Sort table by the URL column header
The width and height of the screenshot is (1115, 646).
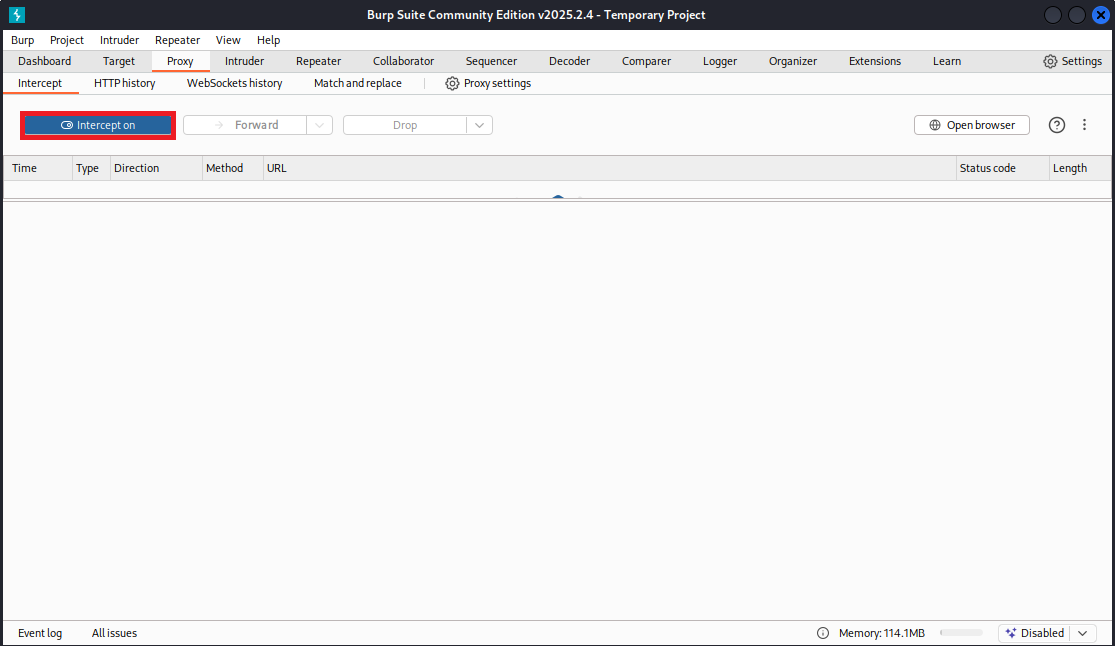[277, 168]
